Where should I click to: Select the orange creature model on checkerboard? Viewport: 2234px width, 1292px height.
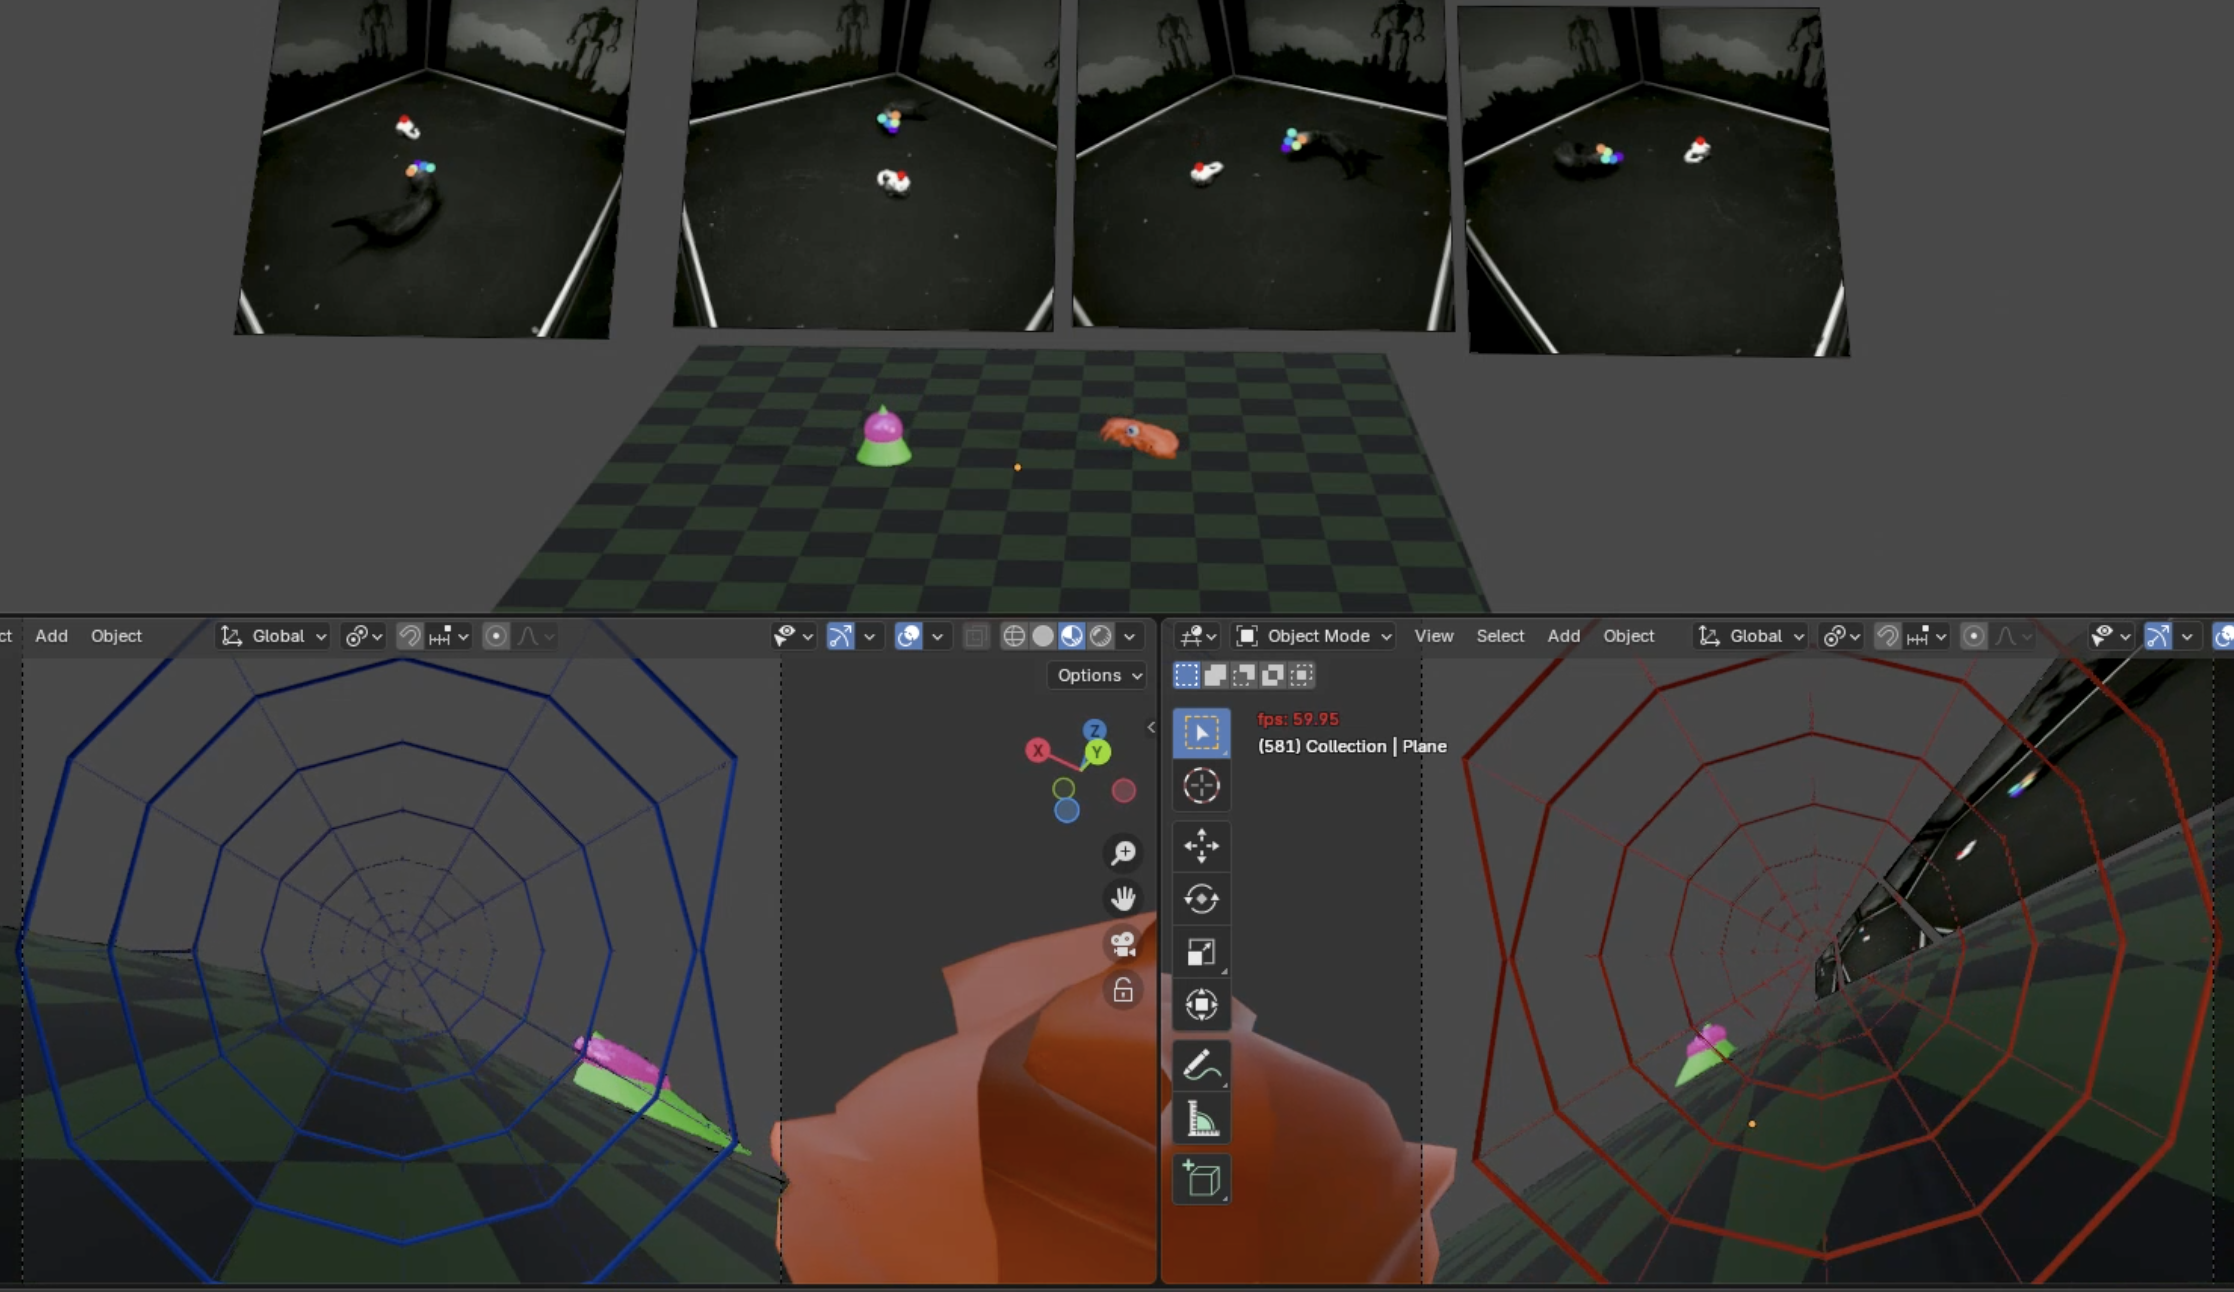click(1139, 437)
